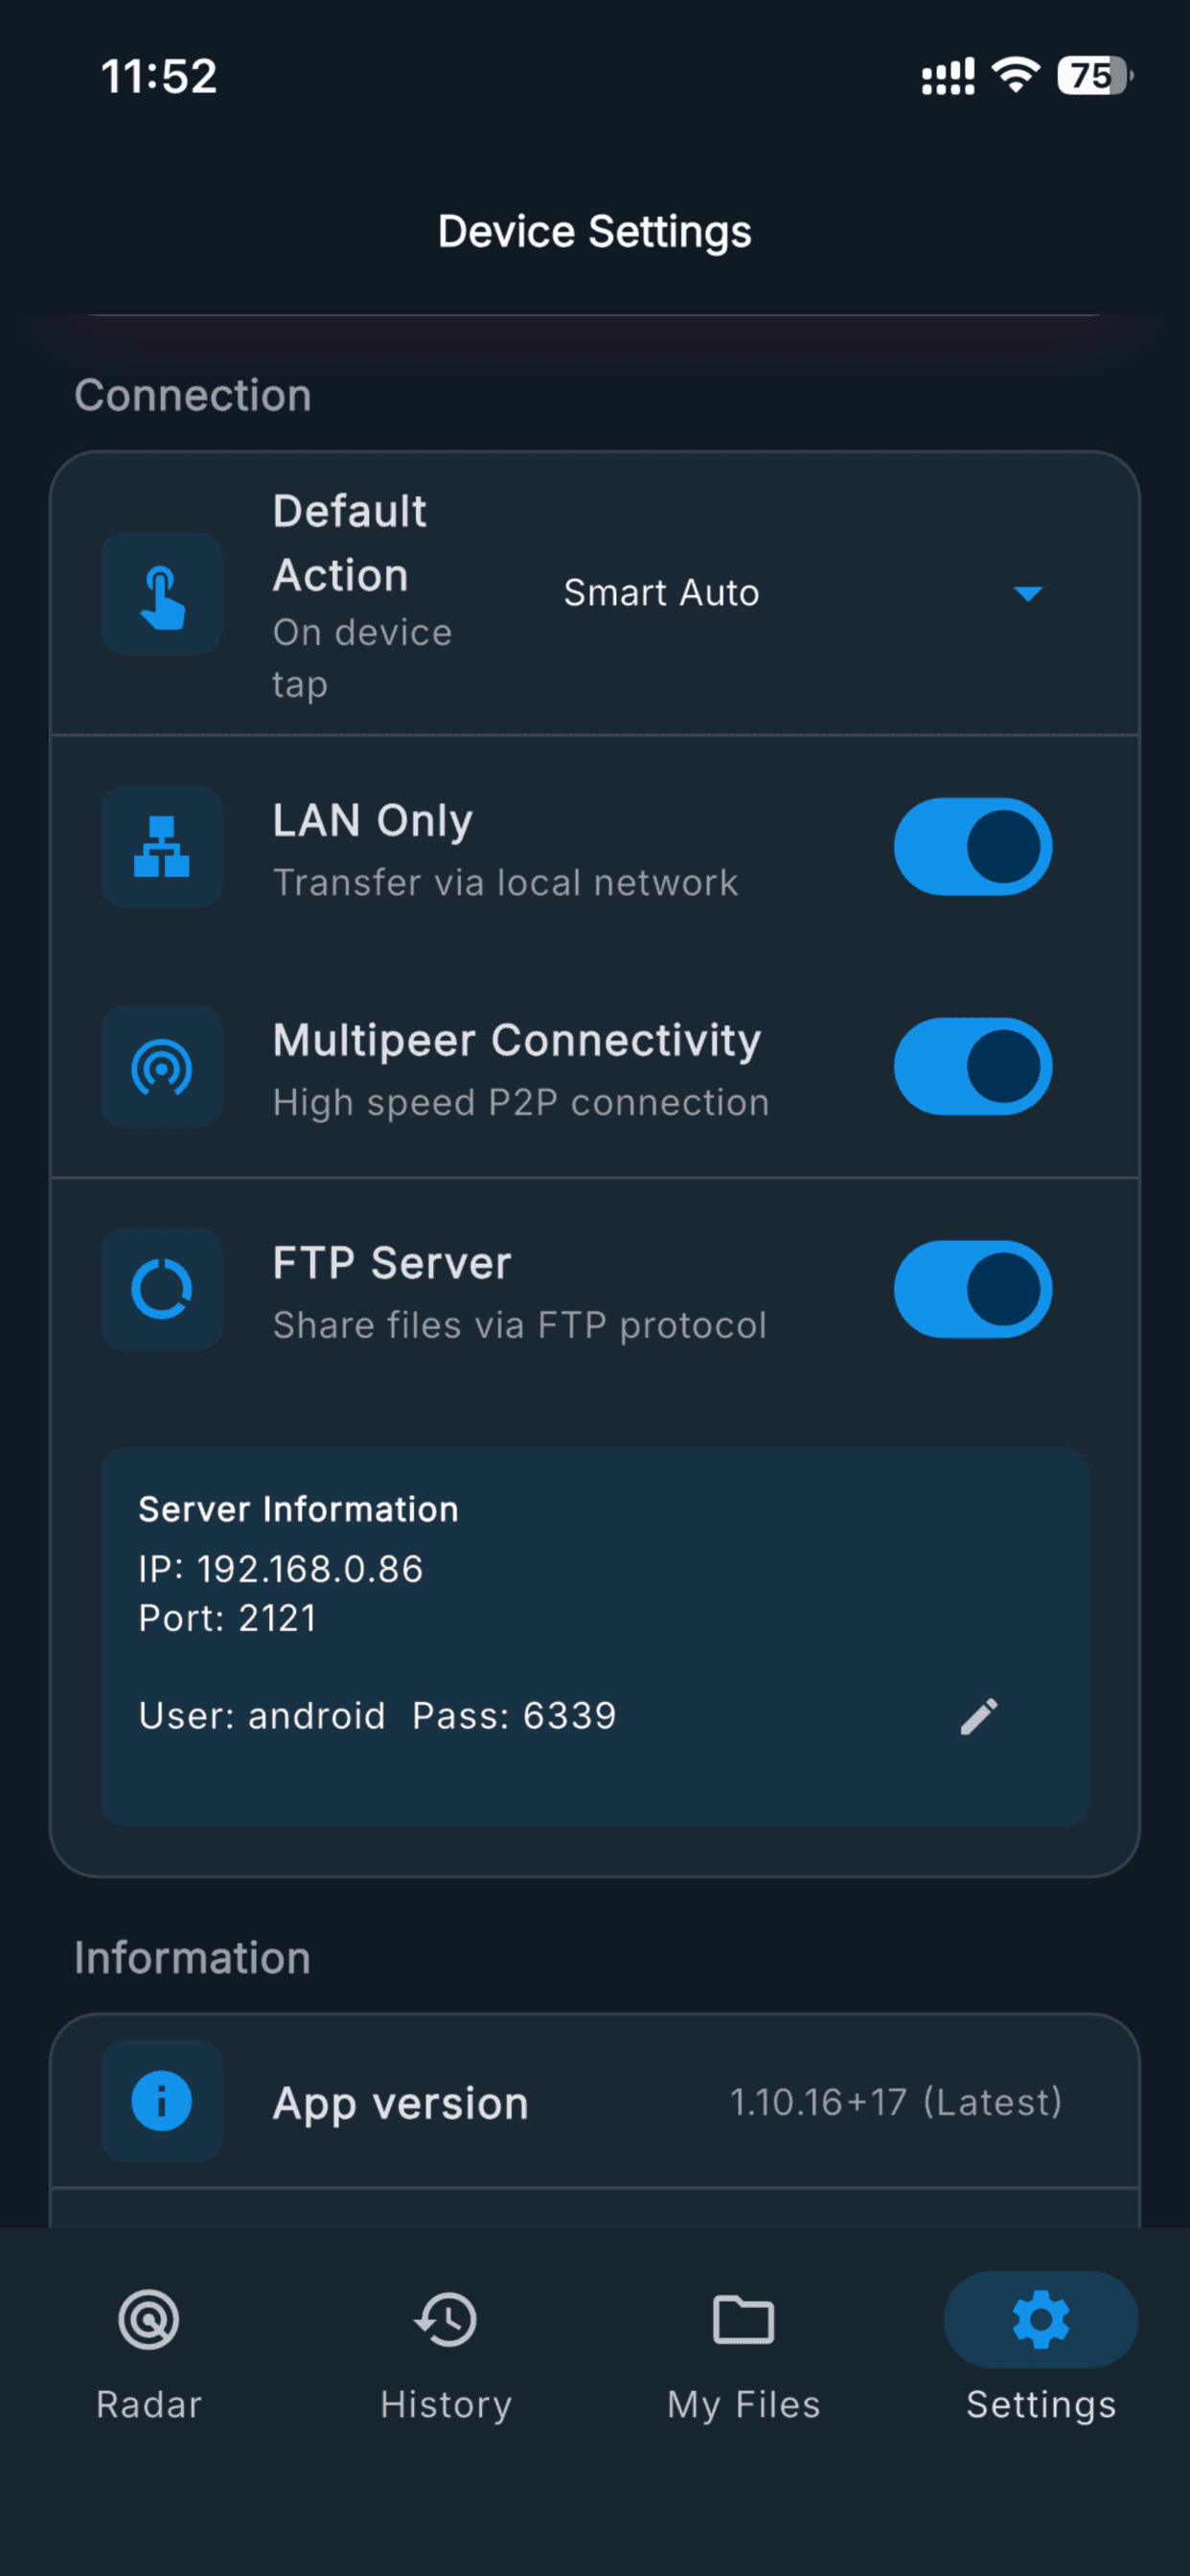The height and width of the screenshot is (2576, 1190).
Task: Tap the Server Information IP address
Action: click(281, 1569)
